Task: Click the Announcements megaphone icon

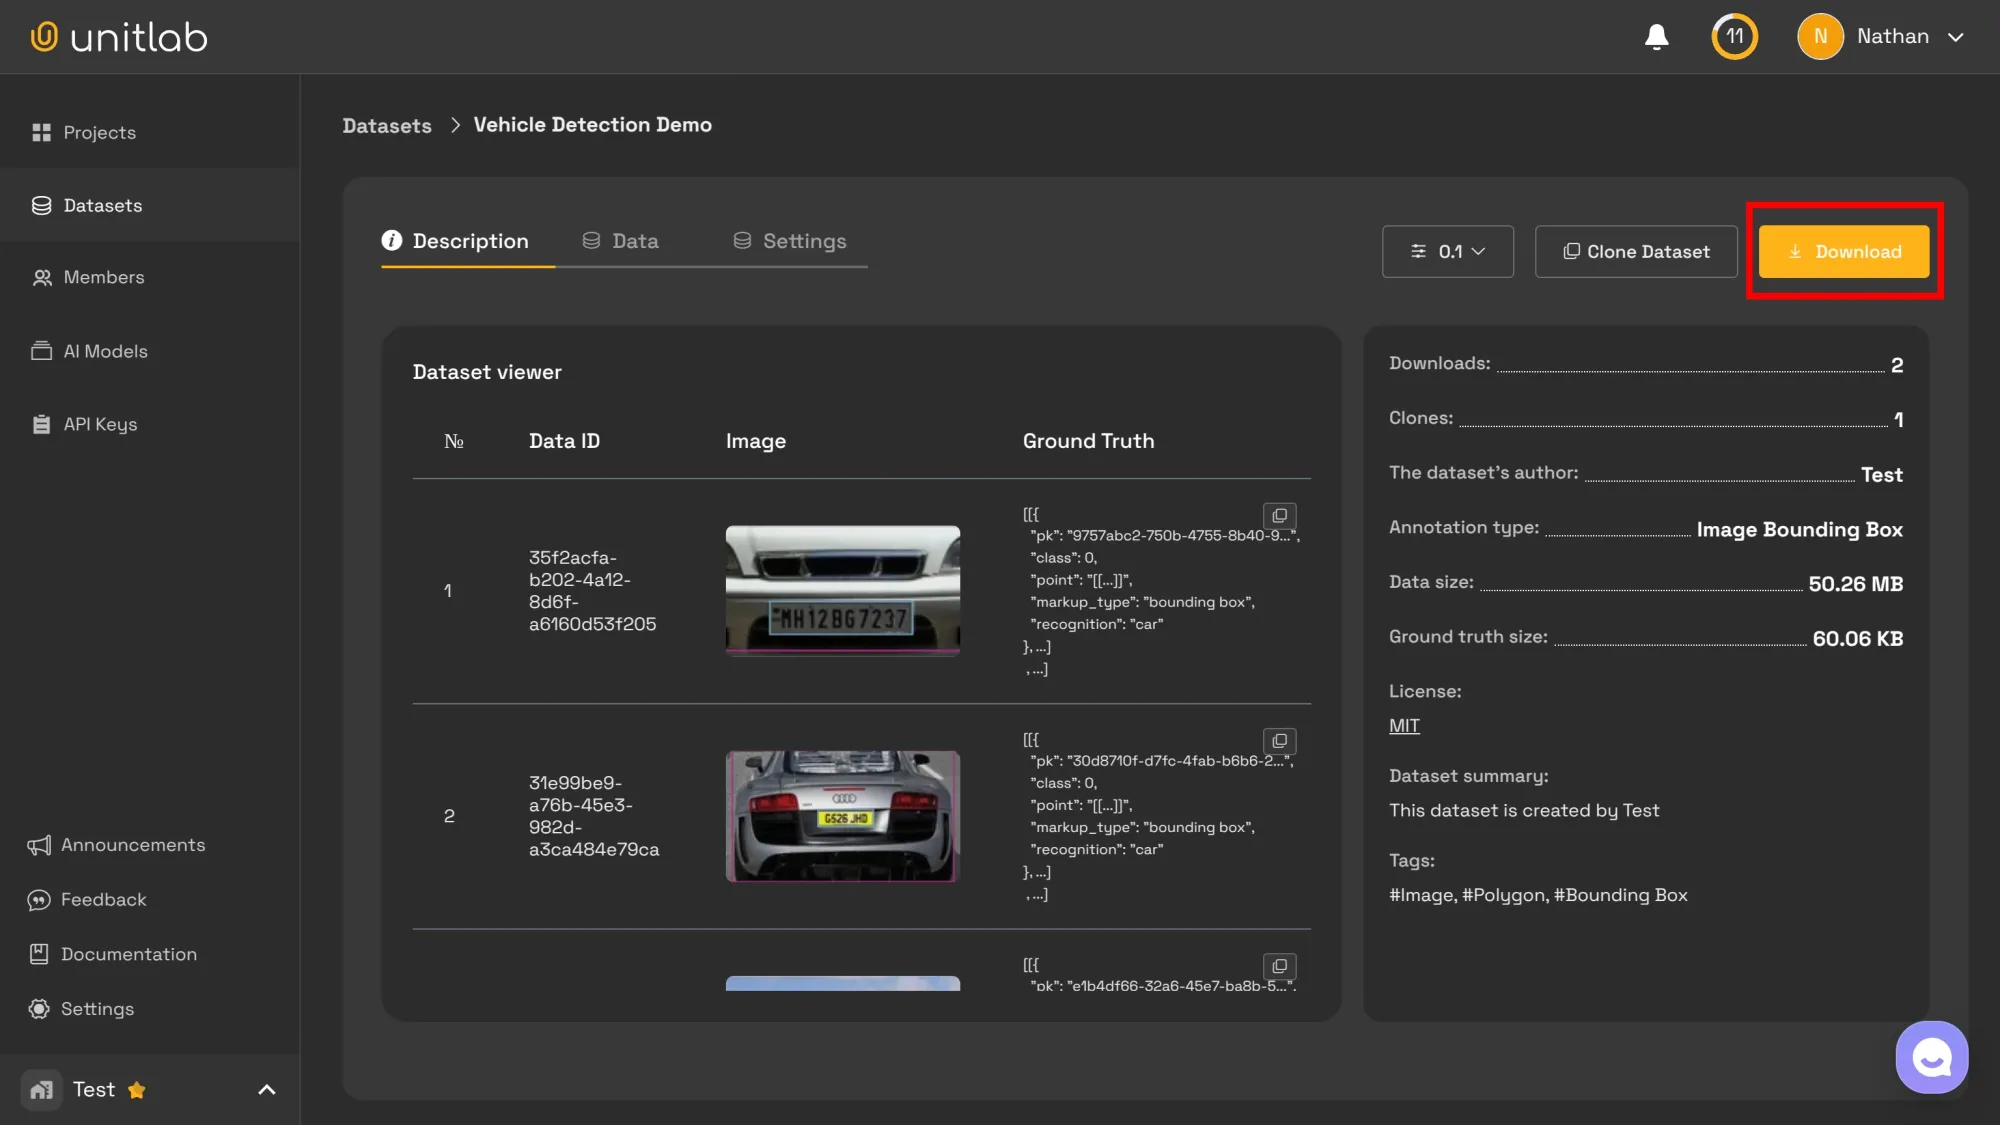Action: point(39,845)
